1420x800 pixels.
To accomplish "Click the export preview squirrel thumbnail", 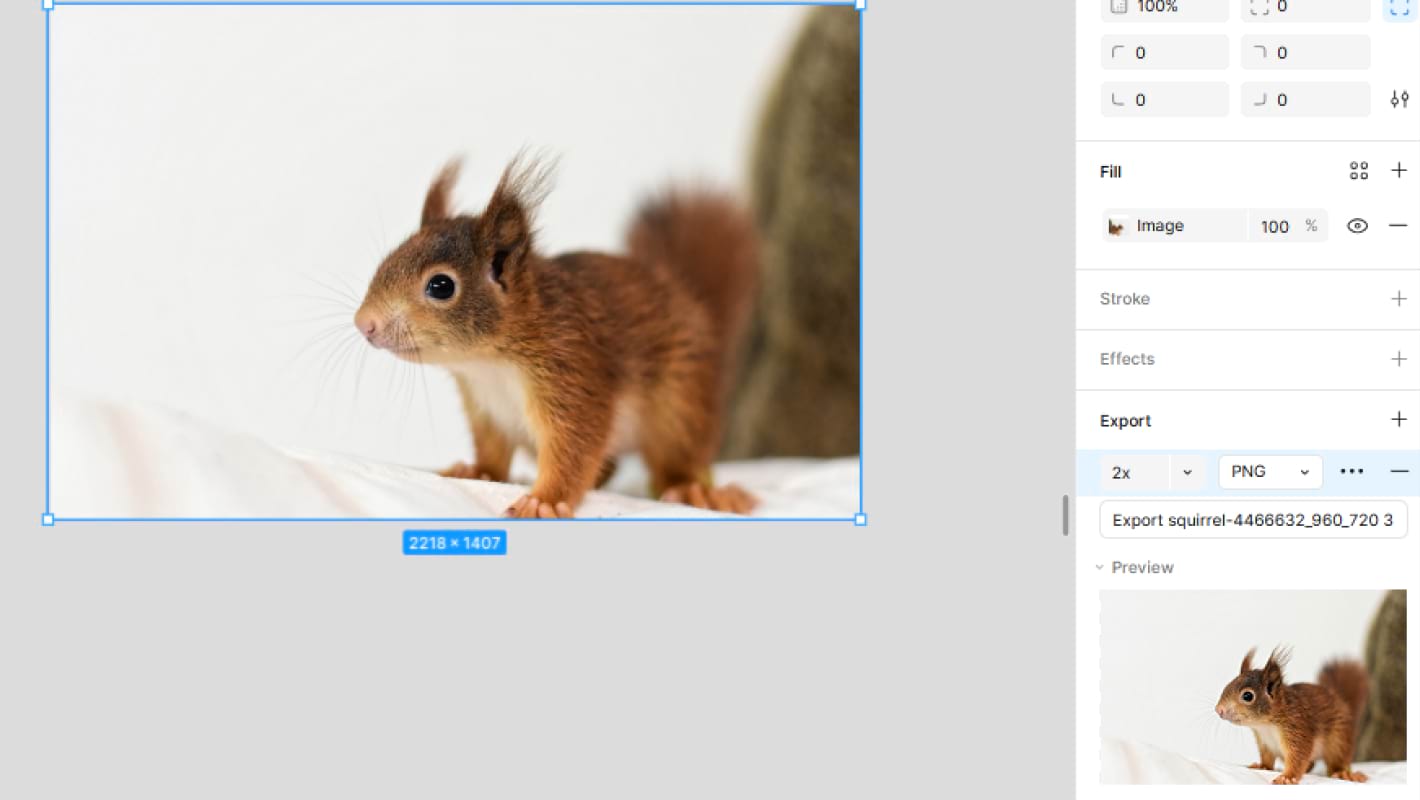I will [1253, 687].
